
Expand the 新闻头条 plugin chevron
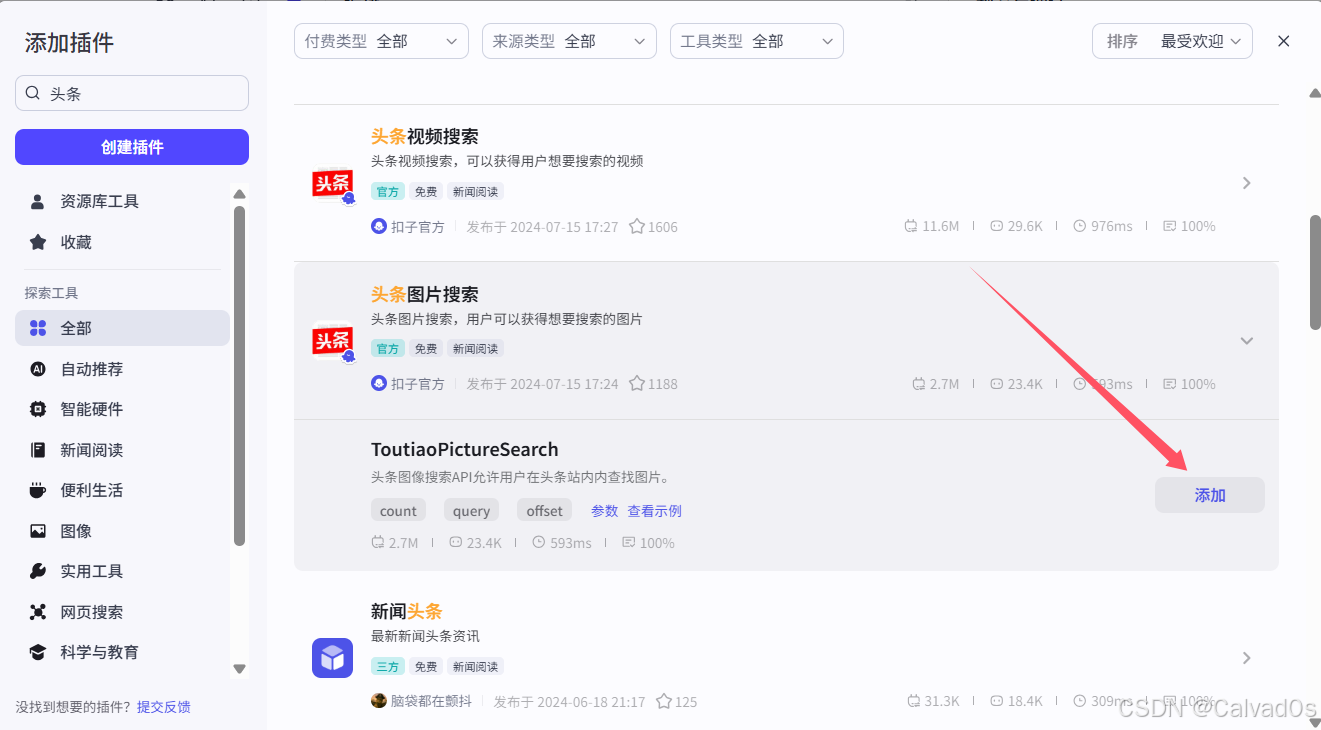[x=1246, y=658]
